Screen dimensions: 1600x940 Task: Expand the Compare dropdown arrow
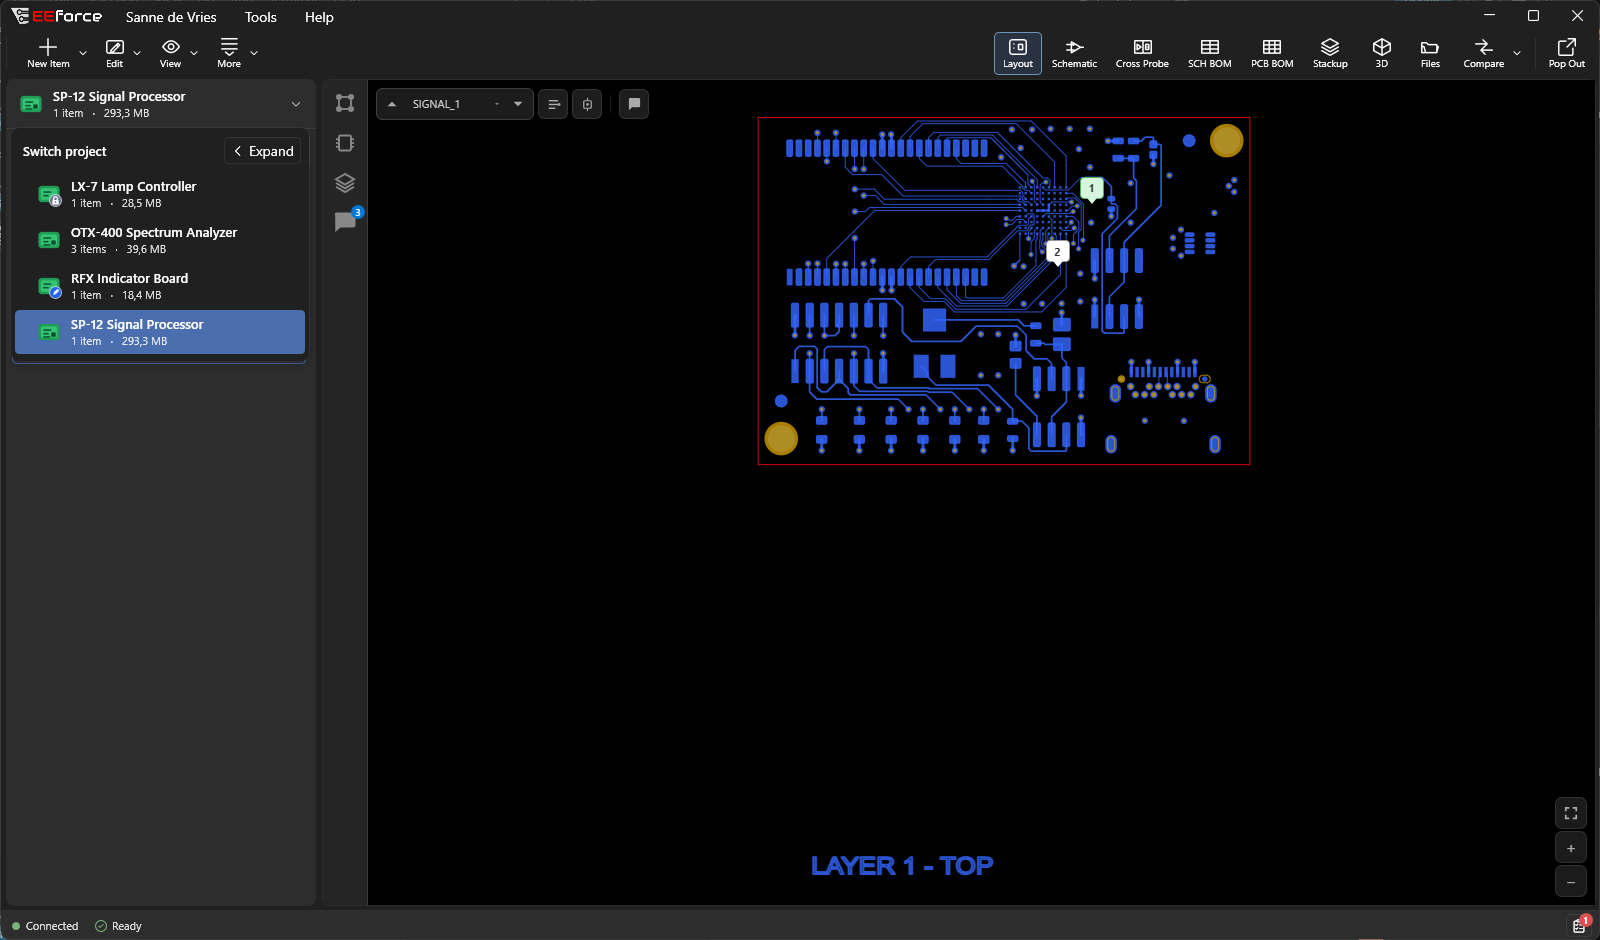(1517, 53)
